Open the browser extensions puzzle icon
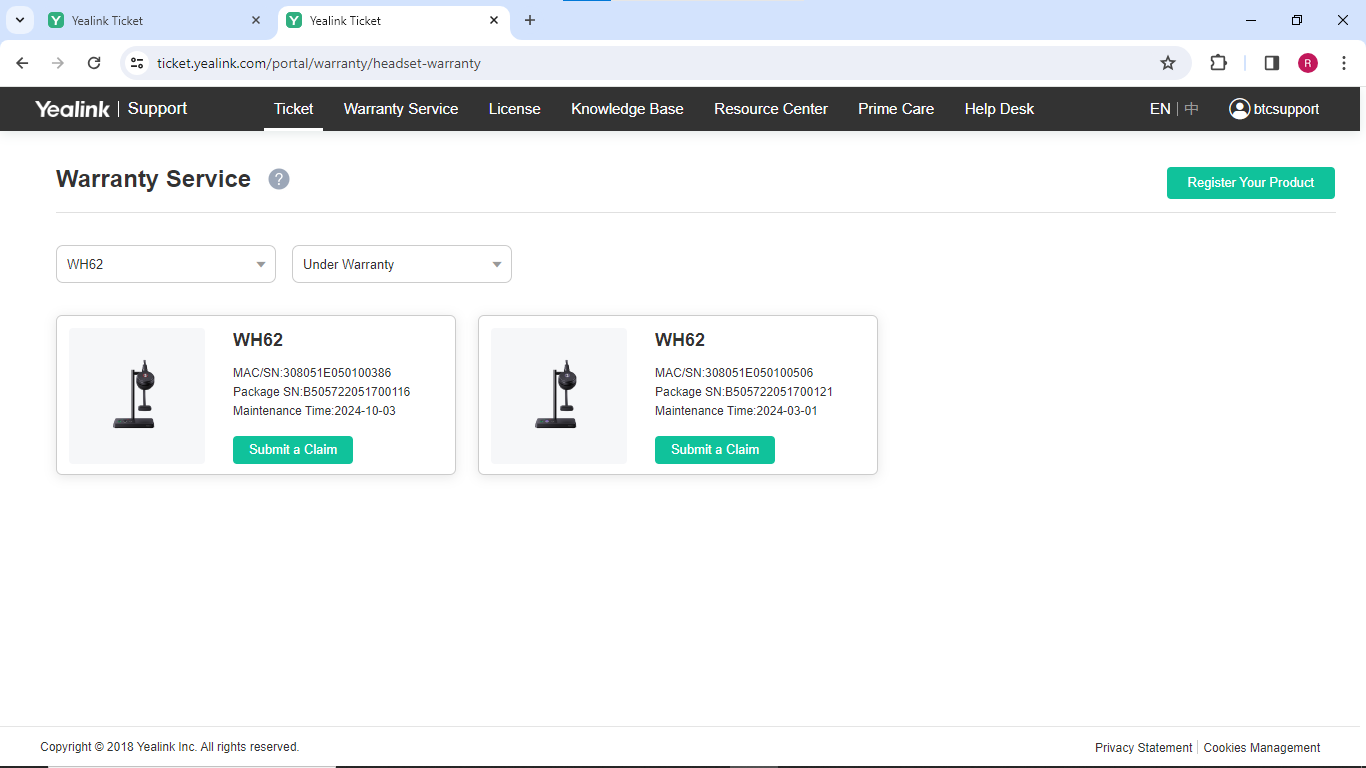This screenshot has height=768, width=1366. click(x=1218, y=63)
